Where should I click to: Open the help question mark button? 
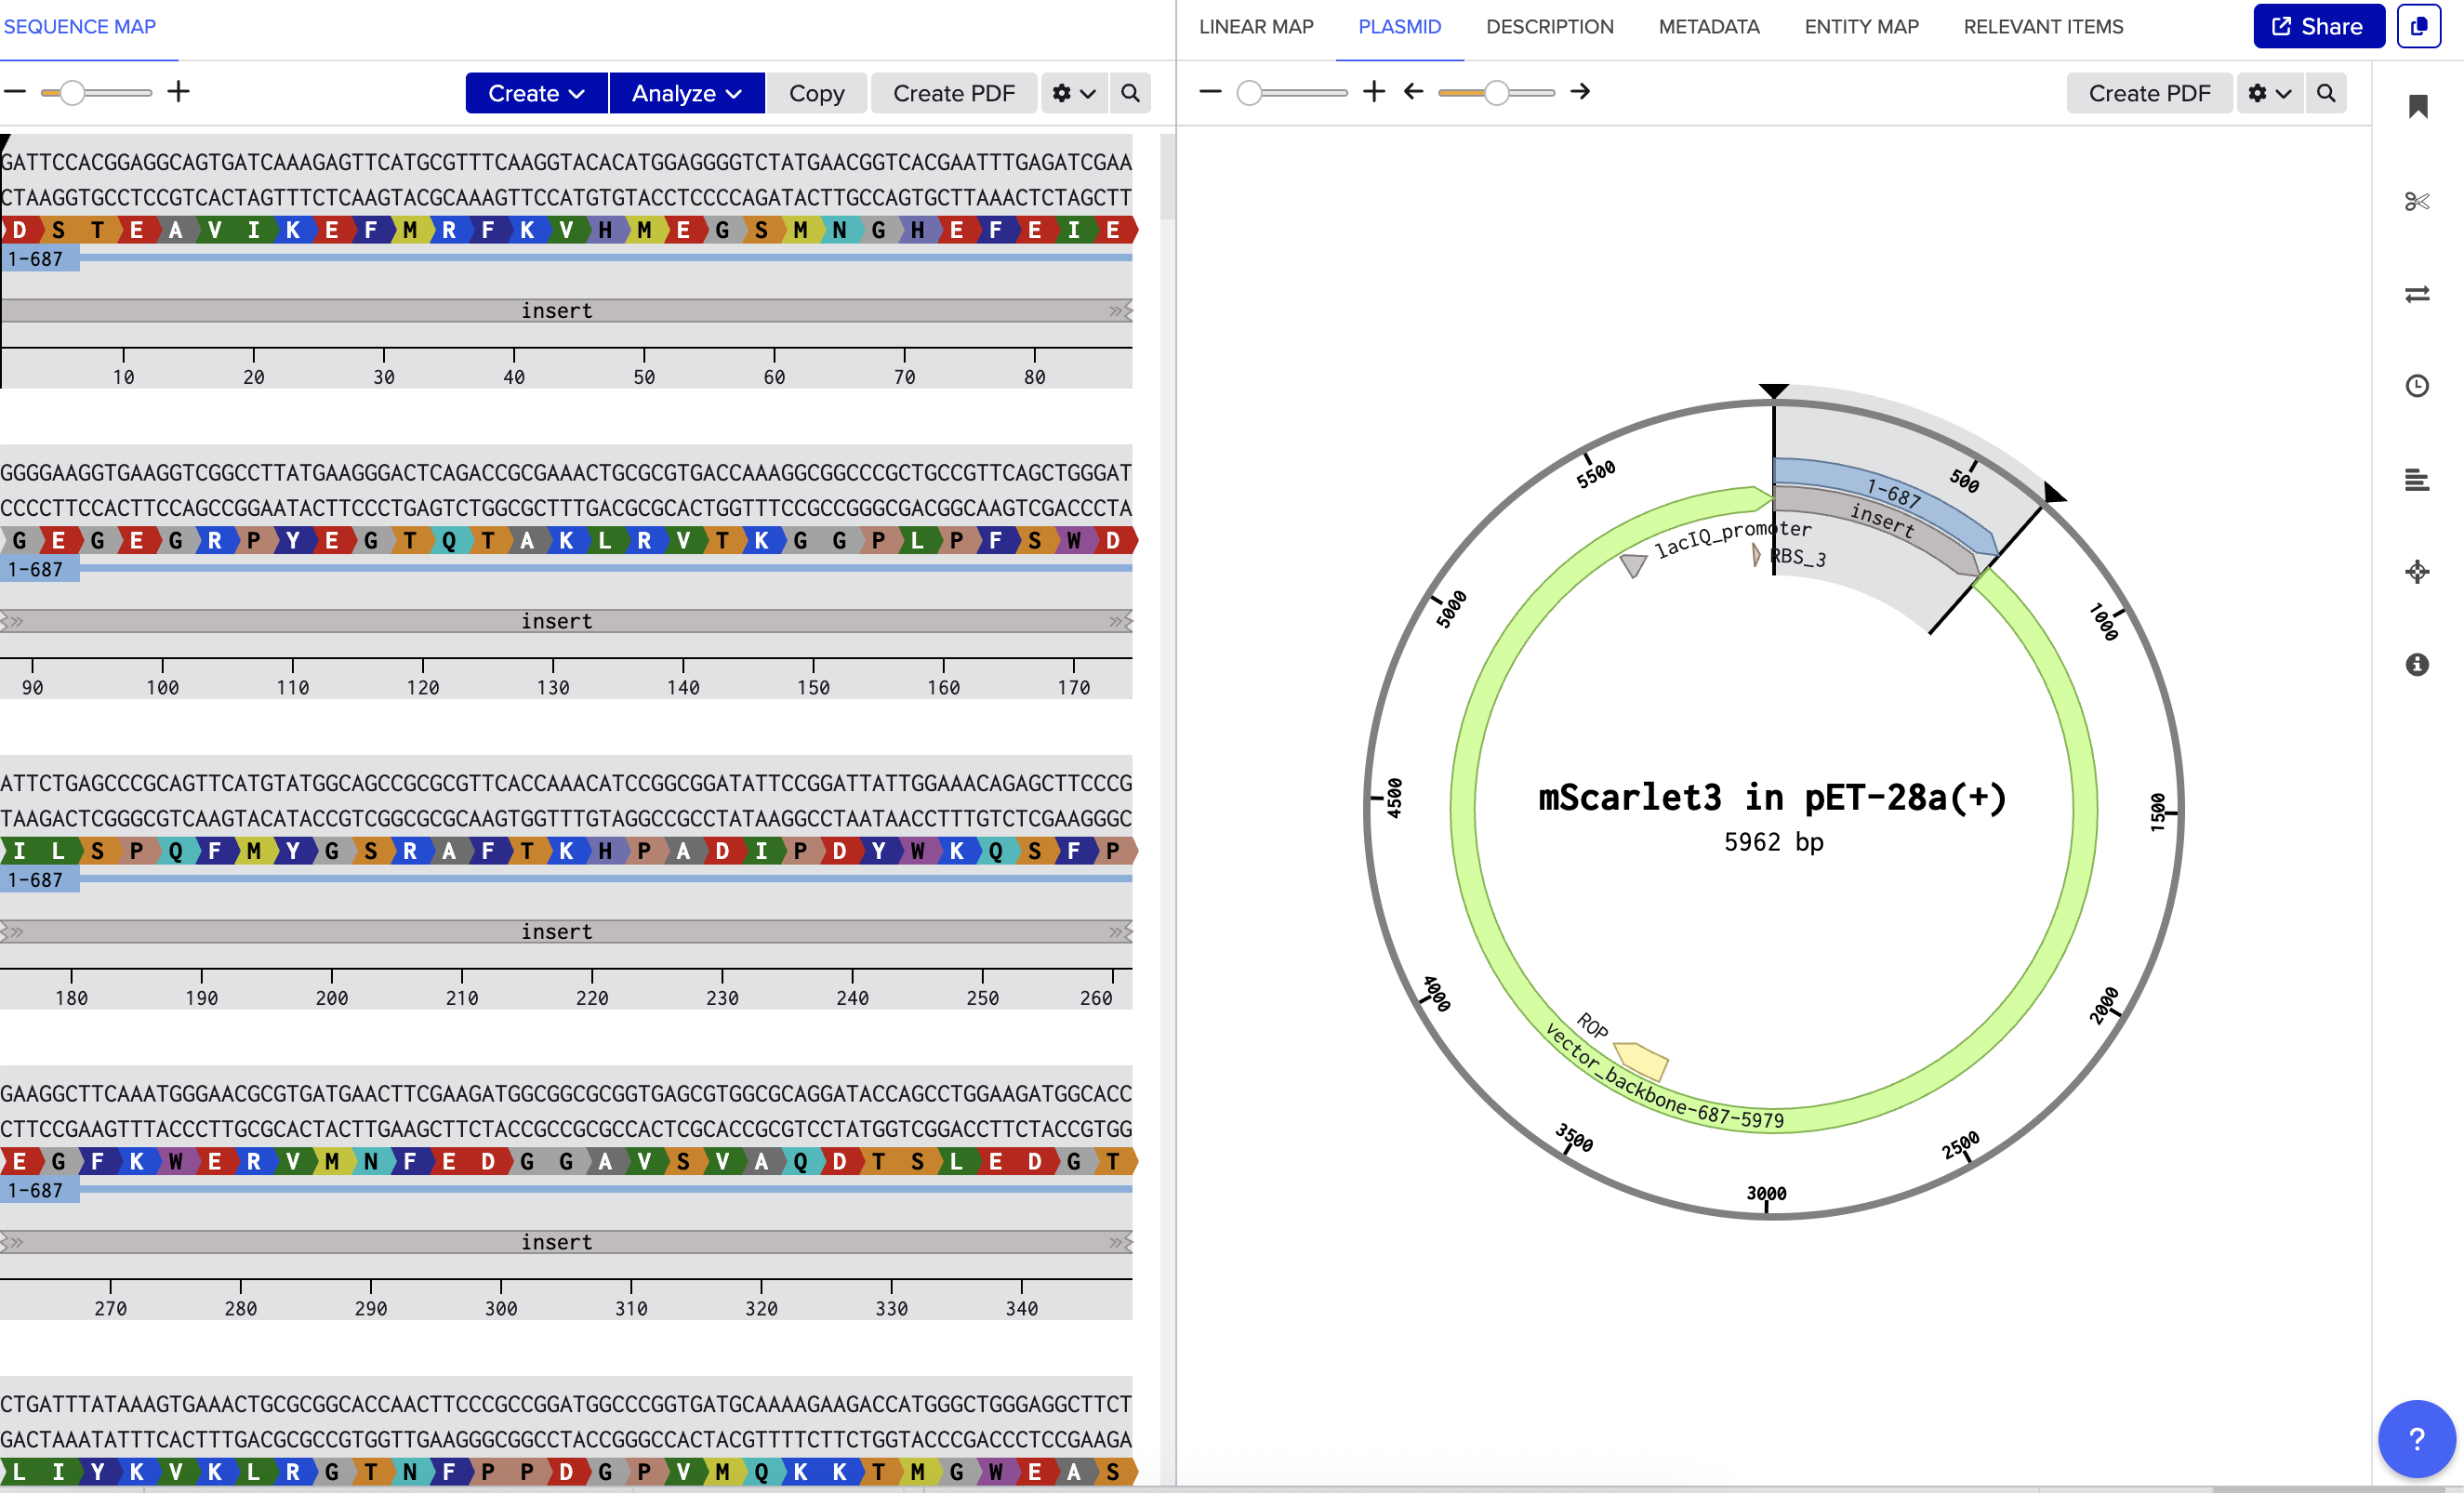2416,1439
